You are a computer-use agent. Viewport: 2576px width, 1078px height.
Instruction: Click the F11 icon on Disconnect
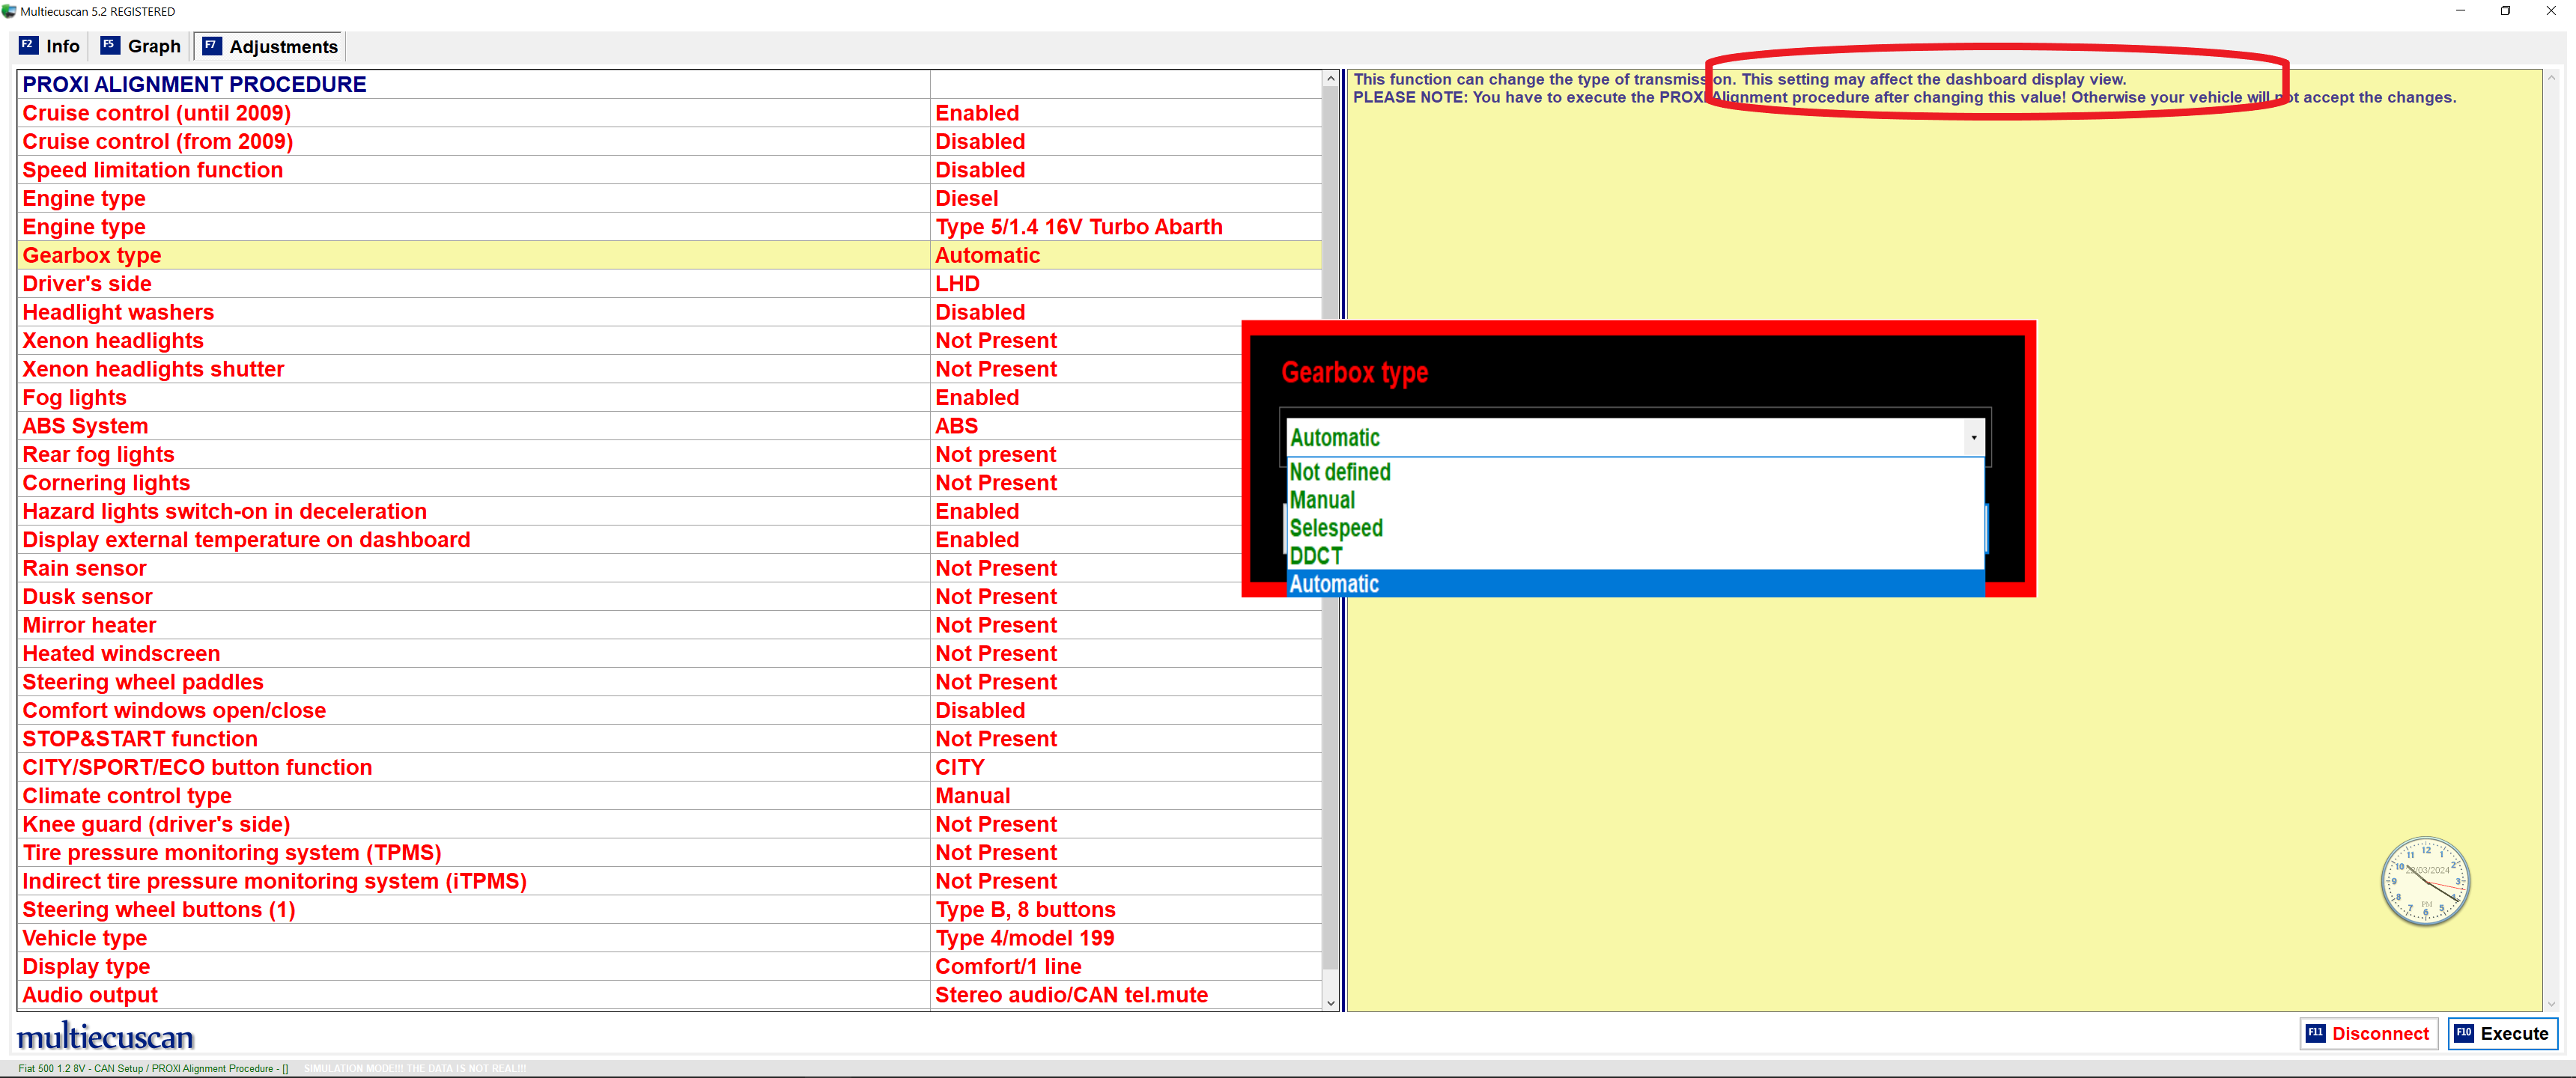(x=2315, y=1033)
